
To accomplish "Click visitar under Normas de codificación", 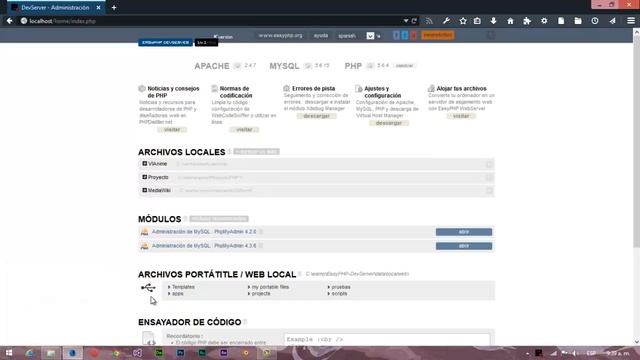I will 244,129.
